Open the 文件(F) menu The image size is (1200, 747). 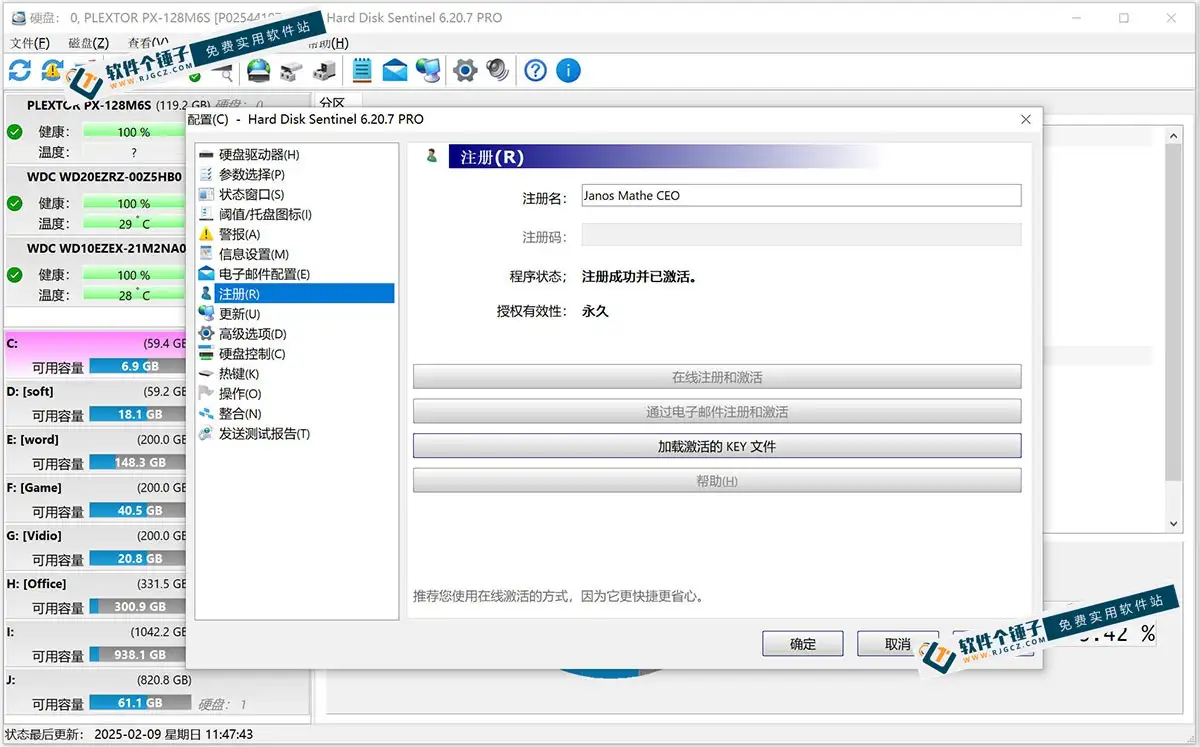click(x=29, y=43)
